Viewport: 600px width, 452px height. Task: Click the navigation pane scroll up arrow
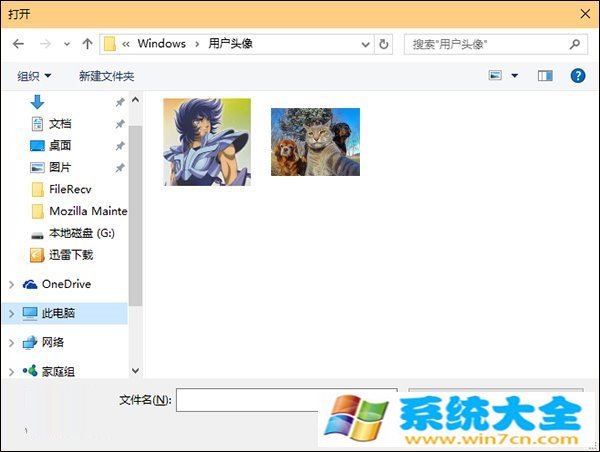[x=135, y=100]
